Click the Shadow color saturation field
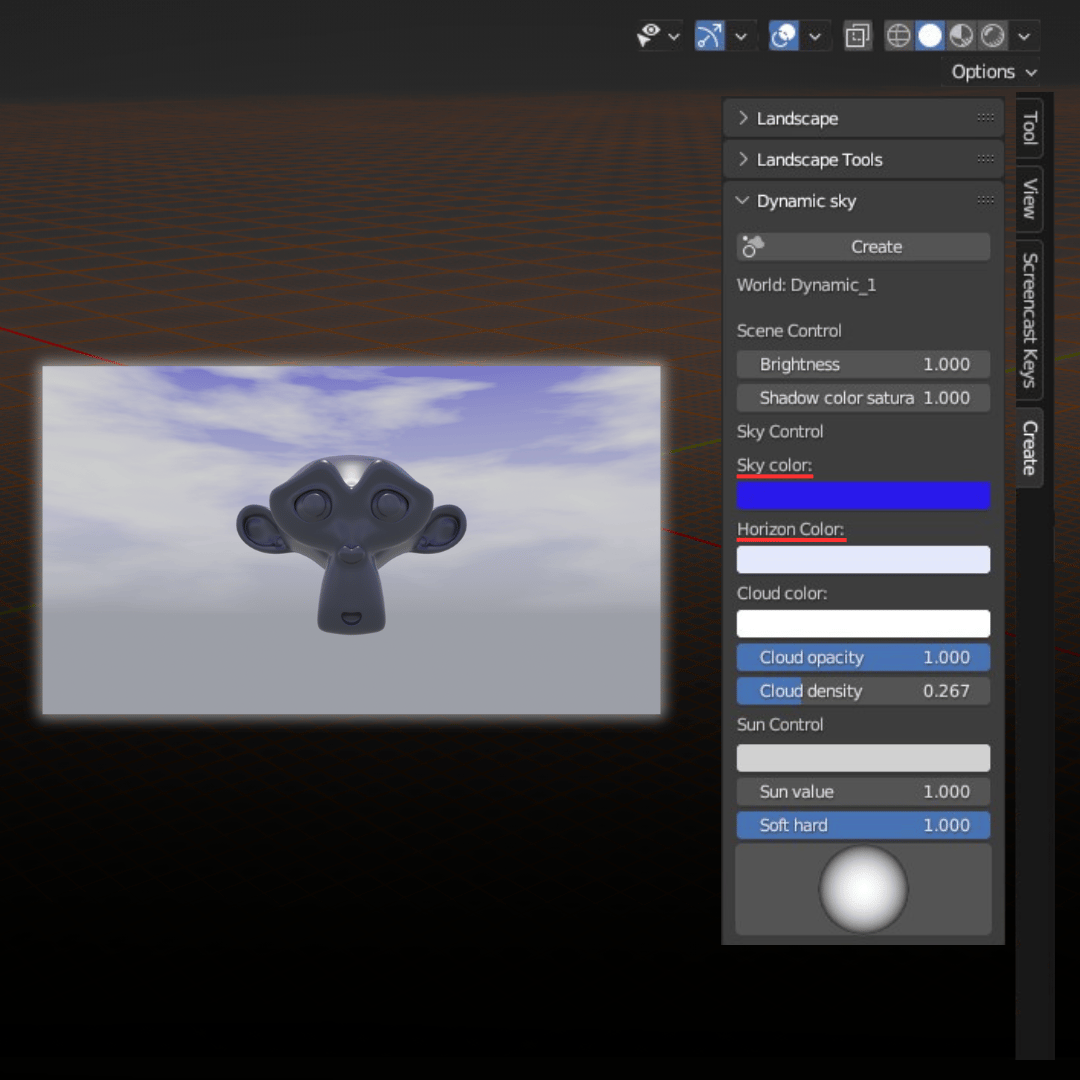The width and height of the screenshot is (1080, 1080). pyautogui.click(x=863, y=397)
